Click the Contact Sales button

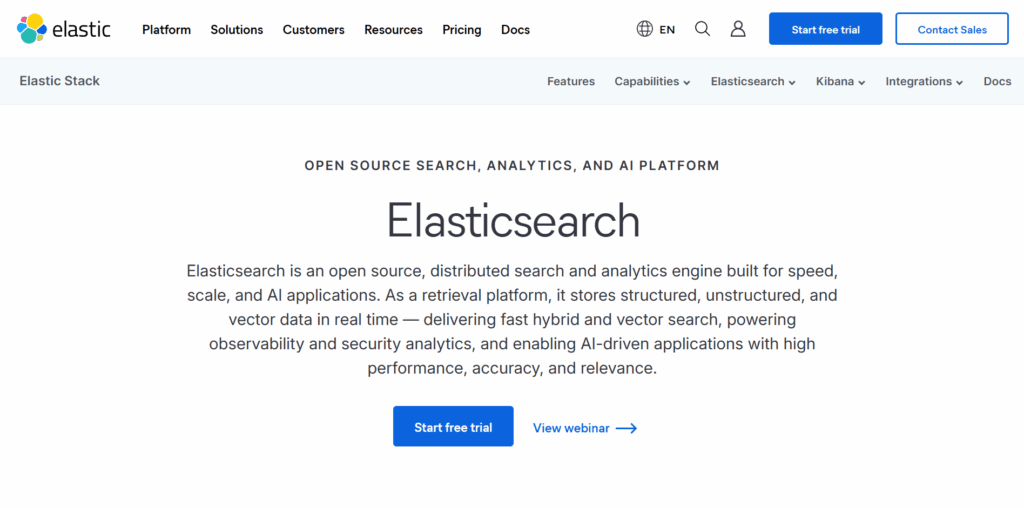[x=952, y=29]
